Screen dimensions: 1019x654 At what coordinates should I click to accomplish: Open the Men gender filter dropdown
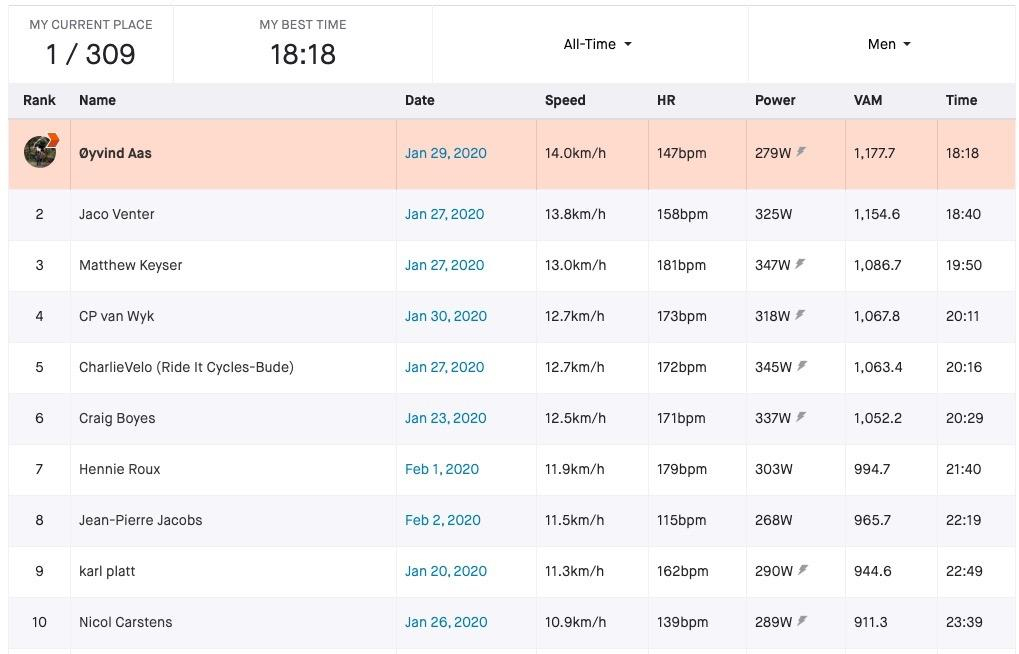pos(888,44)
